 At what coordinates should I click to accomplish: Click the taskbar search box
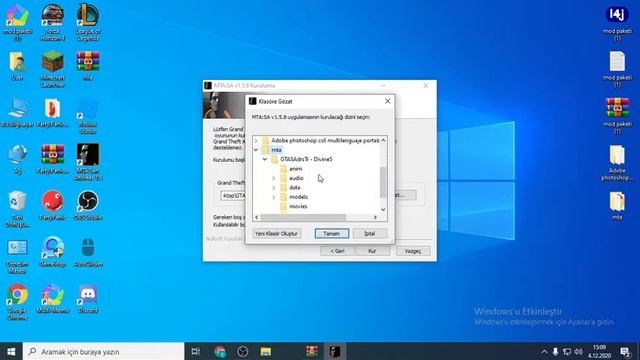(x=104, y=351)
